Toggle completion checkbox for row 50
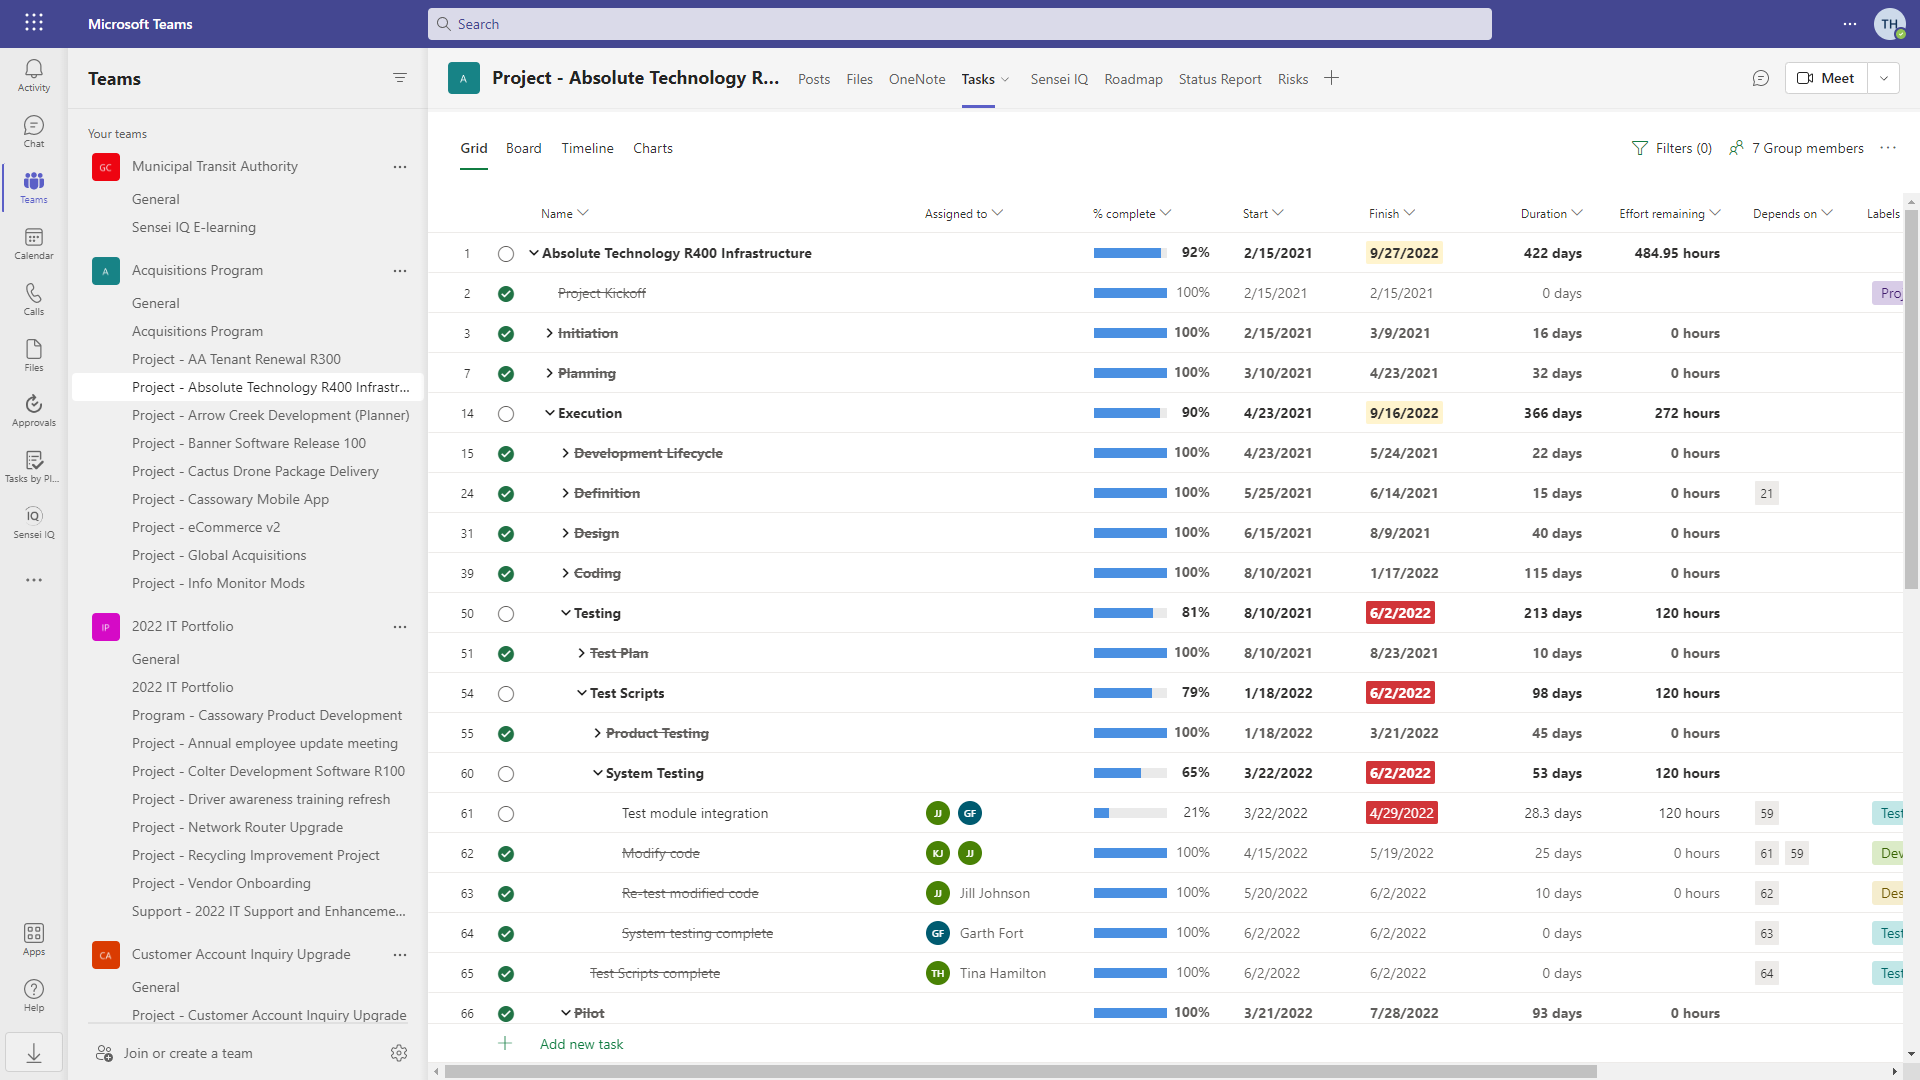The height and width of the screenshot is (1080, 1920). coord(505,612)
